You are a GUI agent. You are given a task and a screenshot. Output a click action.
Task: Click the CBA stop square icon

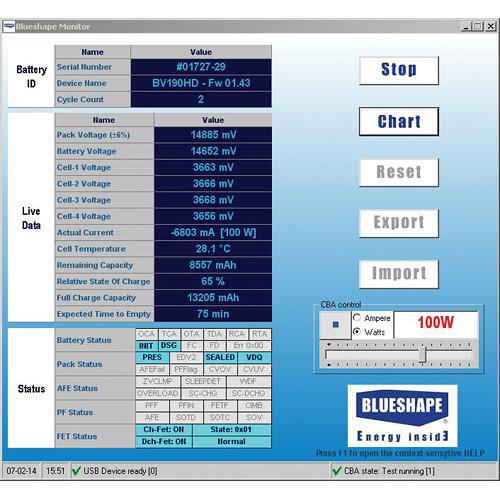point(336,324)
